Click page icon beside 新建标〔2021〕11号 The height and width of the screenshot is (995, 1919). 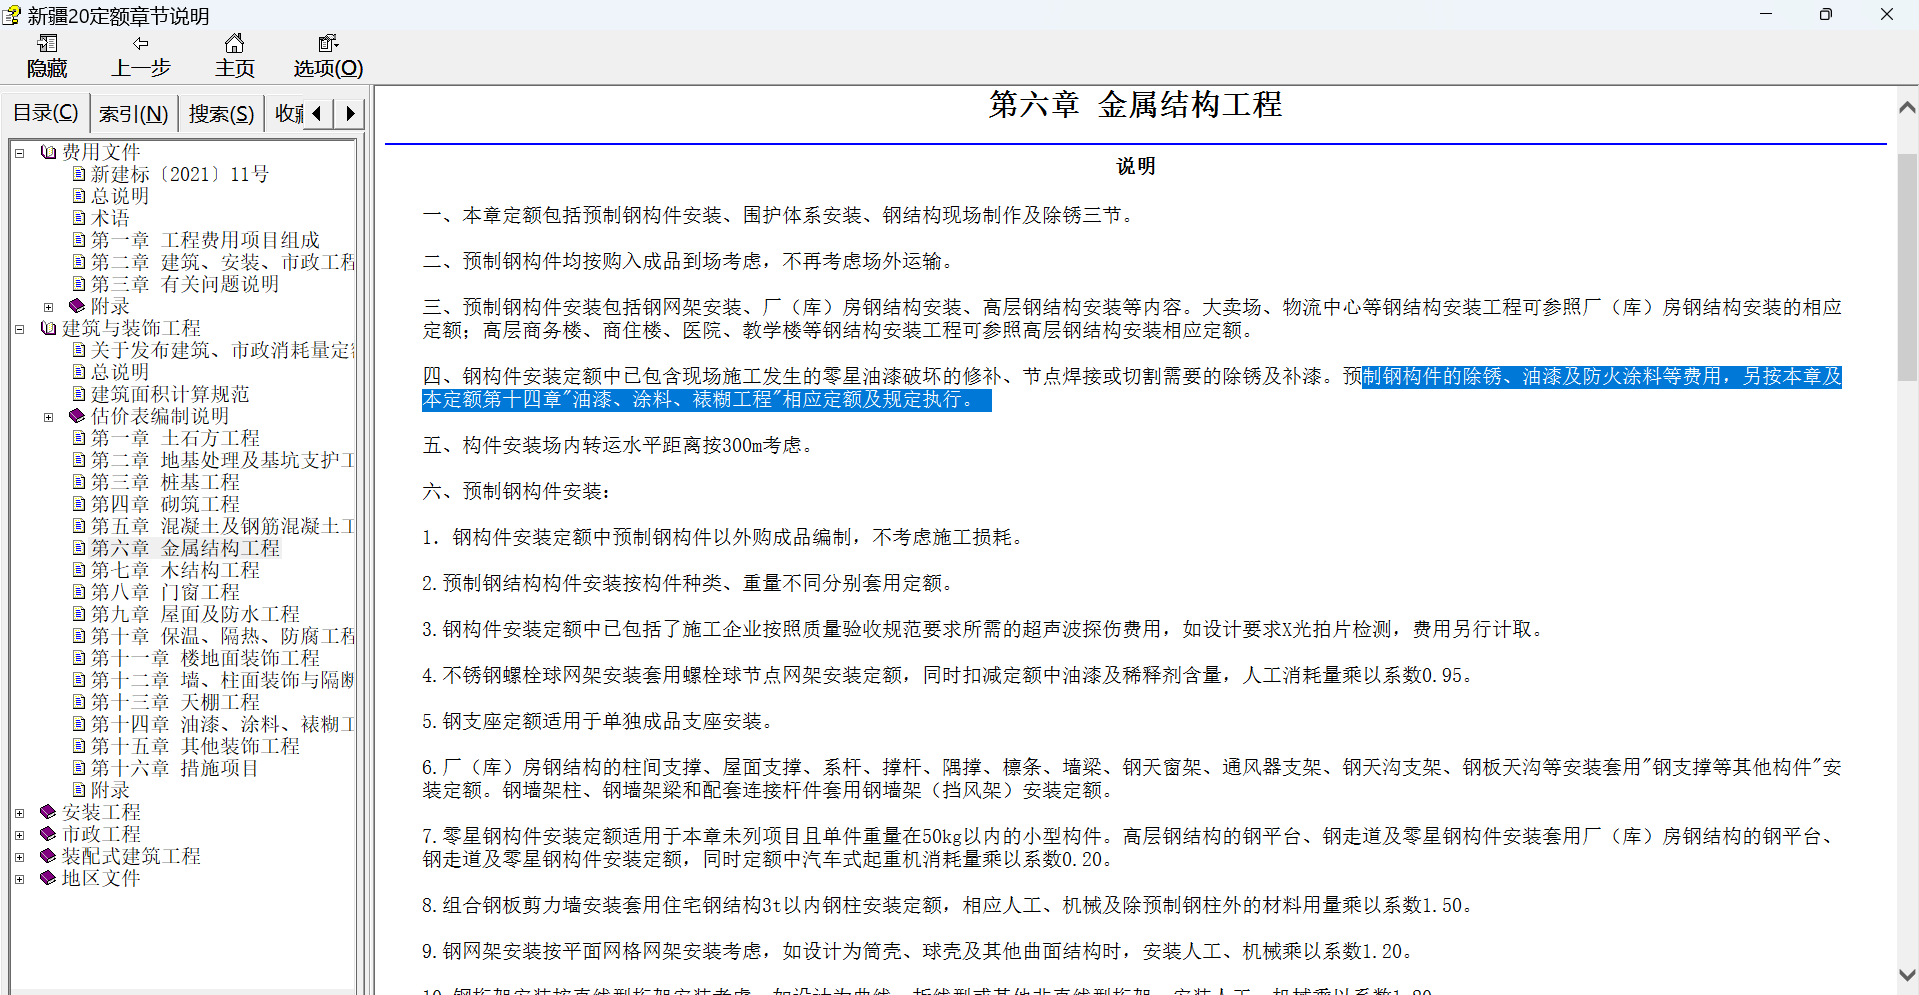pos(79,174)
